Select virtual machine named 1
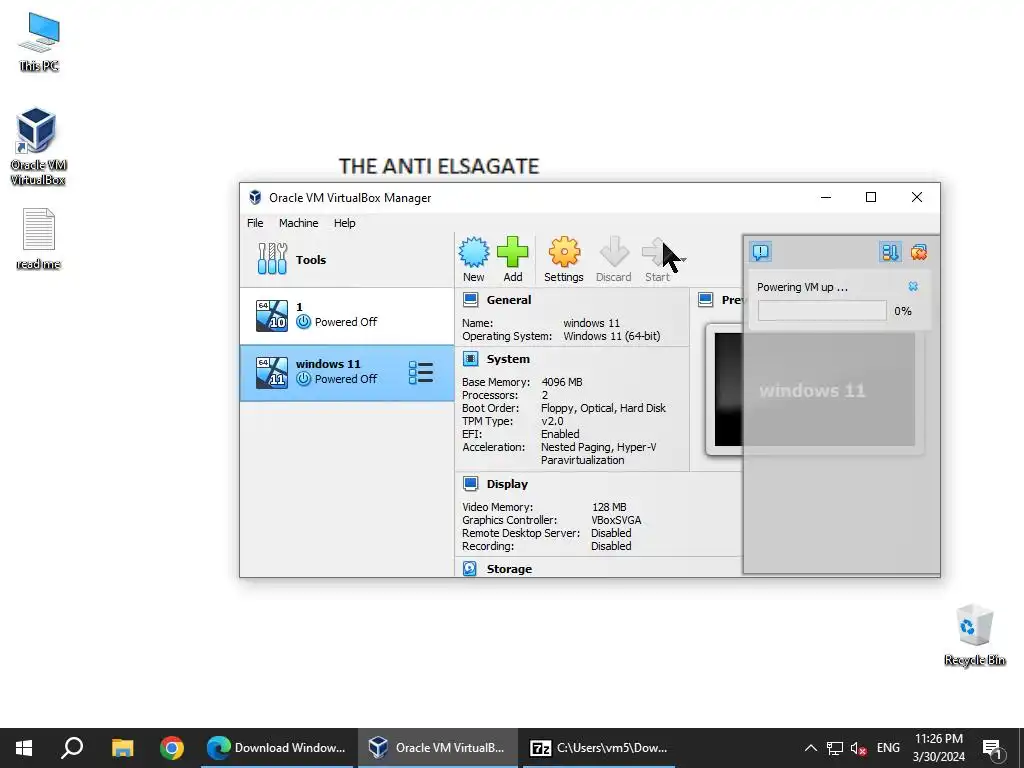Screen dimensions: 1024x768 point(347,315)
